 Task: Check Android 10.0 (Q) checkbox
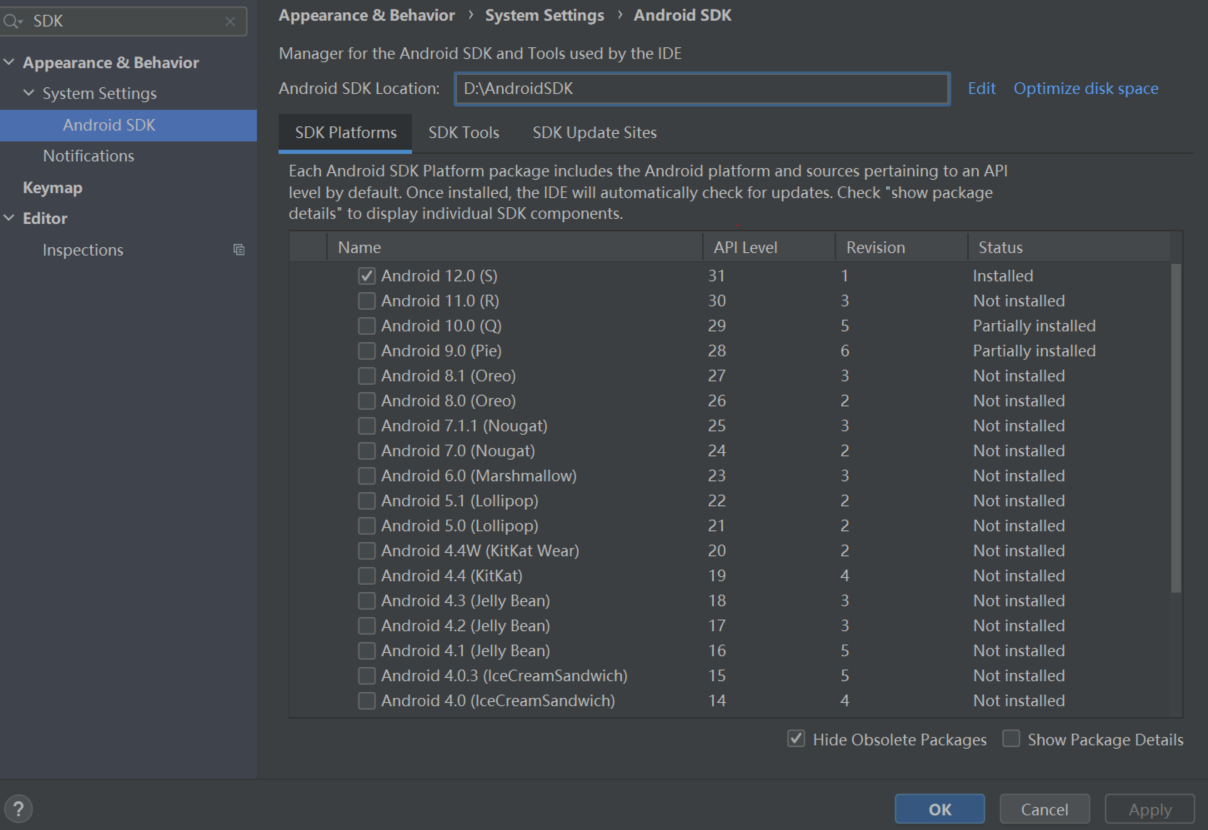(x=367, y=326)
